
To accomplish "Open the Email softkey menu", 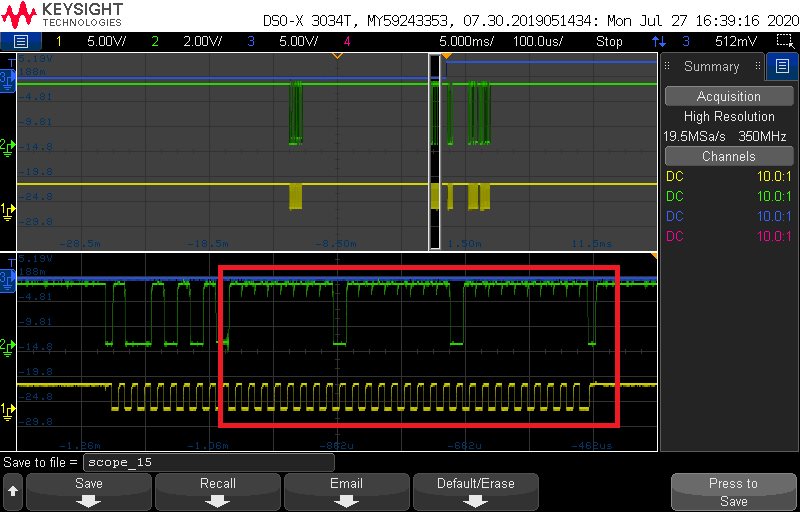I will (347, 492).
